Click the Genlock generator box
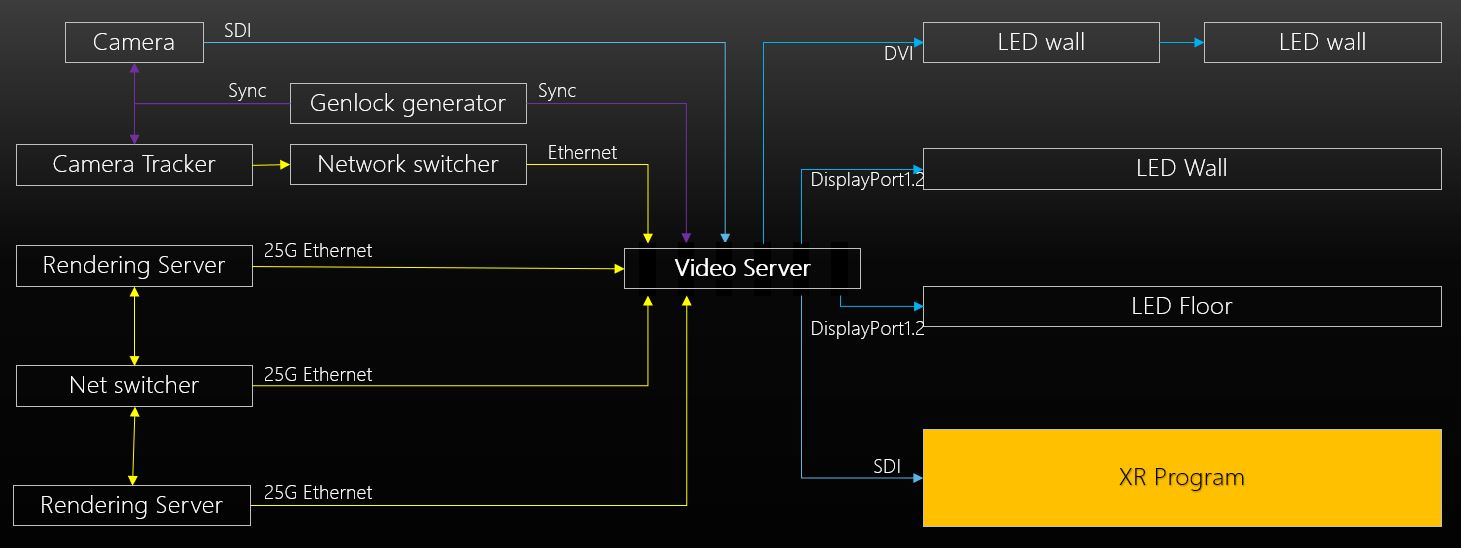 pyautogui.click(x=408, y=103)
